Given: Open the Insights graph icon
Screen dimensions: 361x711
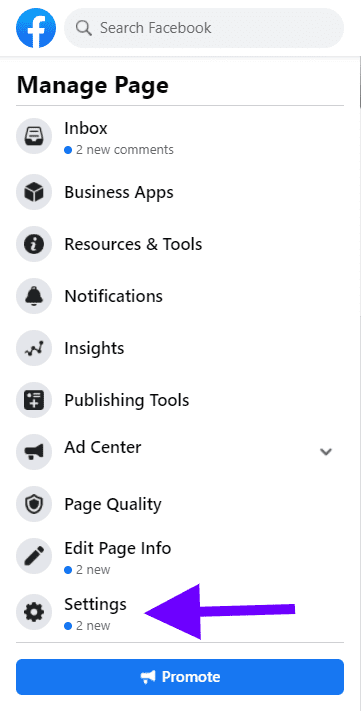Looking at the screenshot, I should pos(34,348).
